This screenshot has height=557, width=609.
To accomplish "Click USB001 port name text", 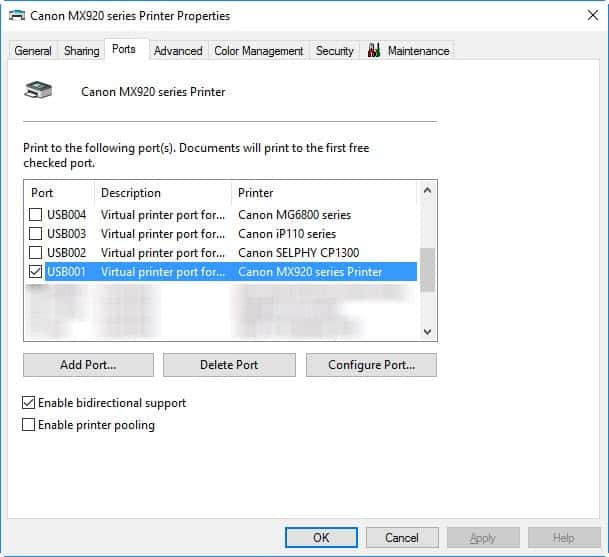I will pyautogui.click(x=66, y=272).
